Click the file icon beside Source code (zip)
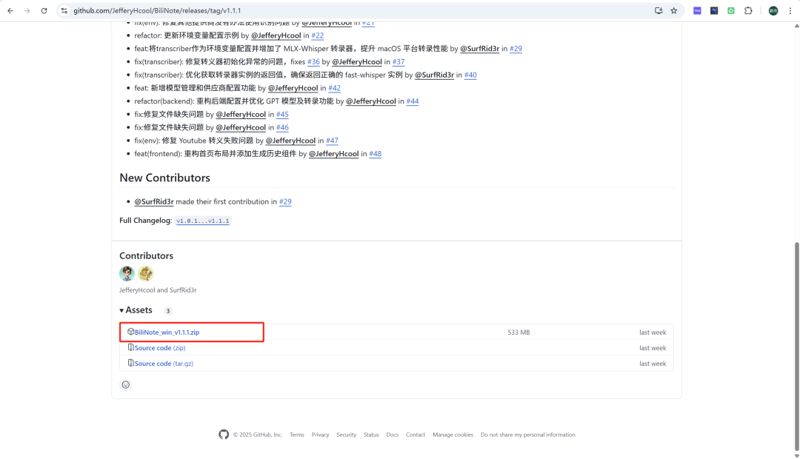This screenshot has height=459, width=800. [x=131, y=347]
